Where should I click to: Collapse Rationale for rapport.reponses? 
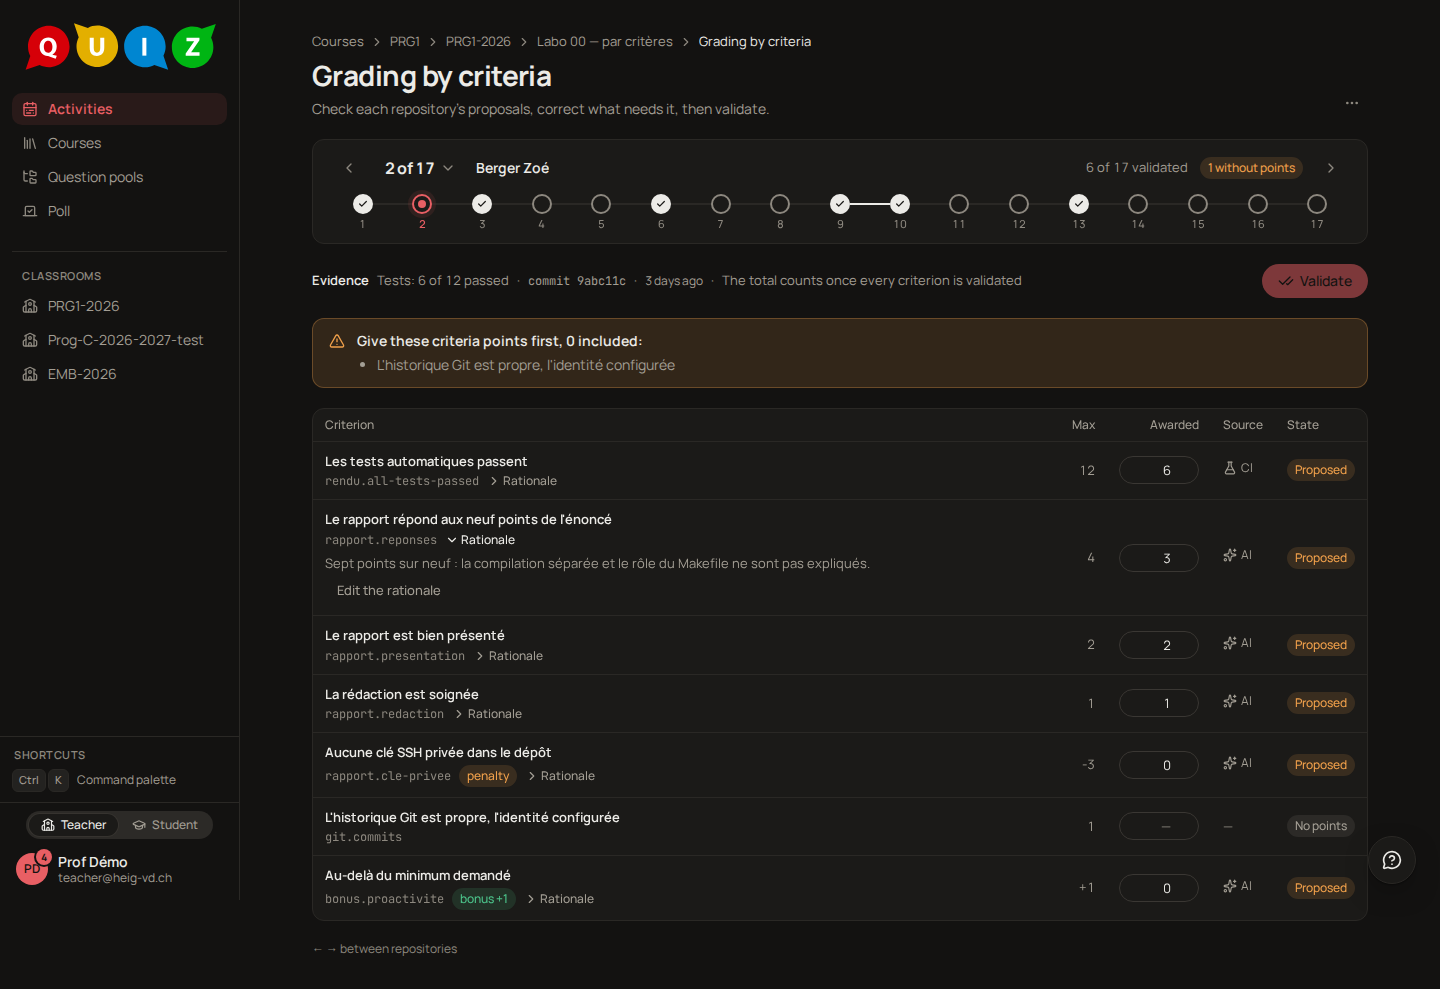click(481, 540)
